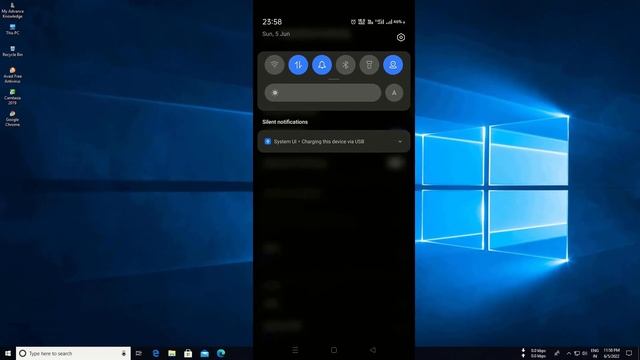Viewport: 640px width, 360px height.
Task: Select the This PC desktop icon
Action: (x=12, y=29)
